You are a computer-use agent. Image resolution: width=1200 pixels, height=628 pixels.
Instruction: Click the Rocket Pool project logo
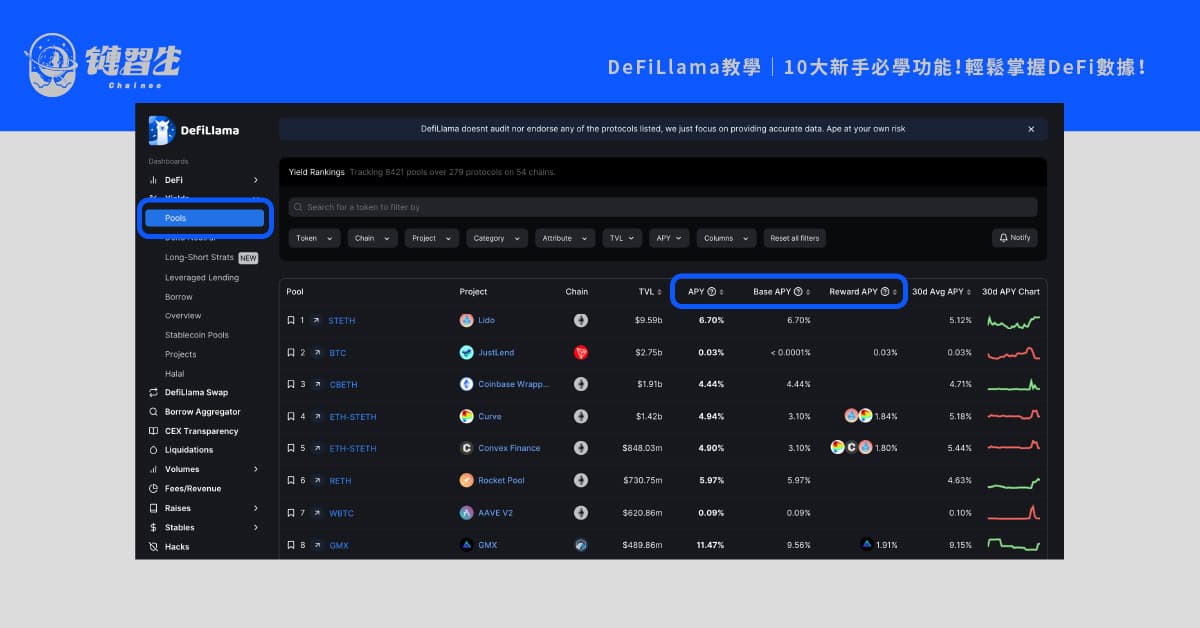coord(466,481)
